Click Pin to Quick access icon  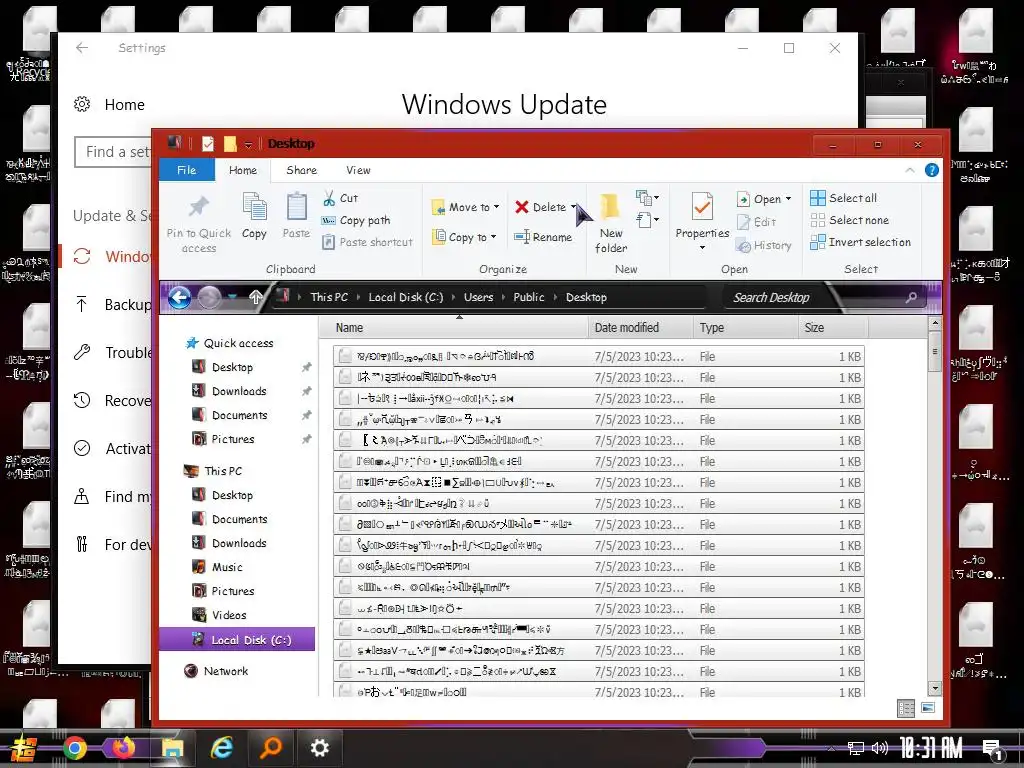pyautogui.click(x=199, y=208)
